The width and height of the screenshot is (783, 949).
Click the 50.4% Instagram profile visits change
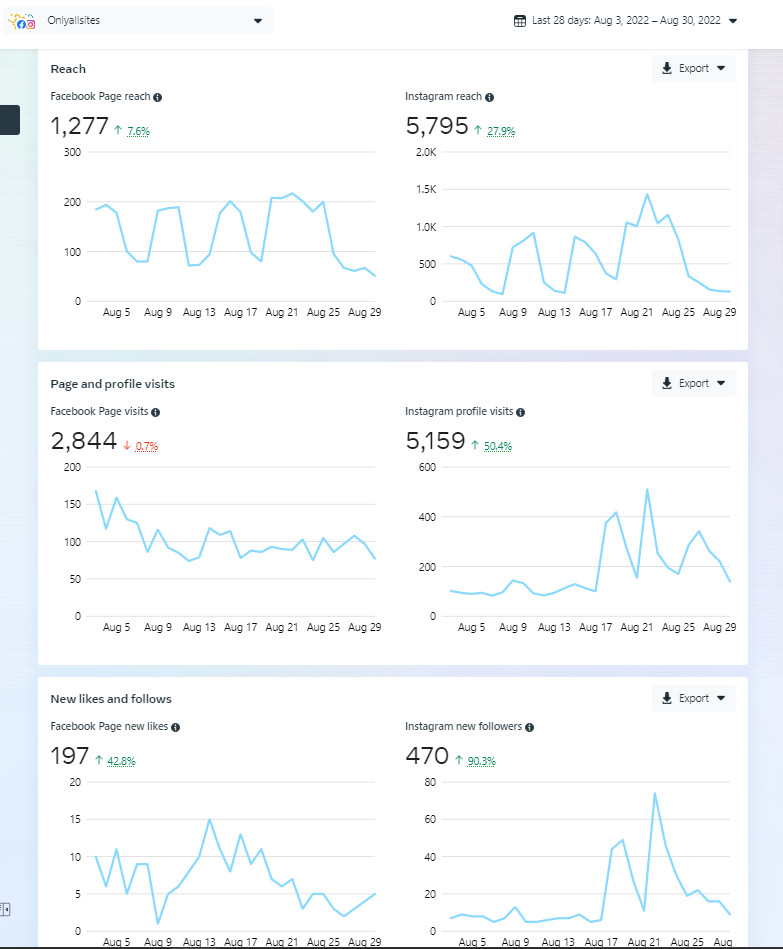tap(498, 446)
